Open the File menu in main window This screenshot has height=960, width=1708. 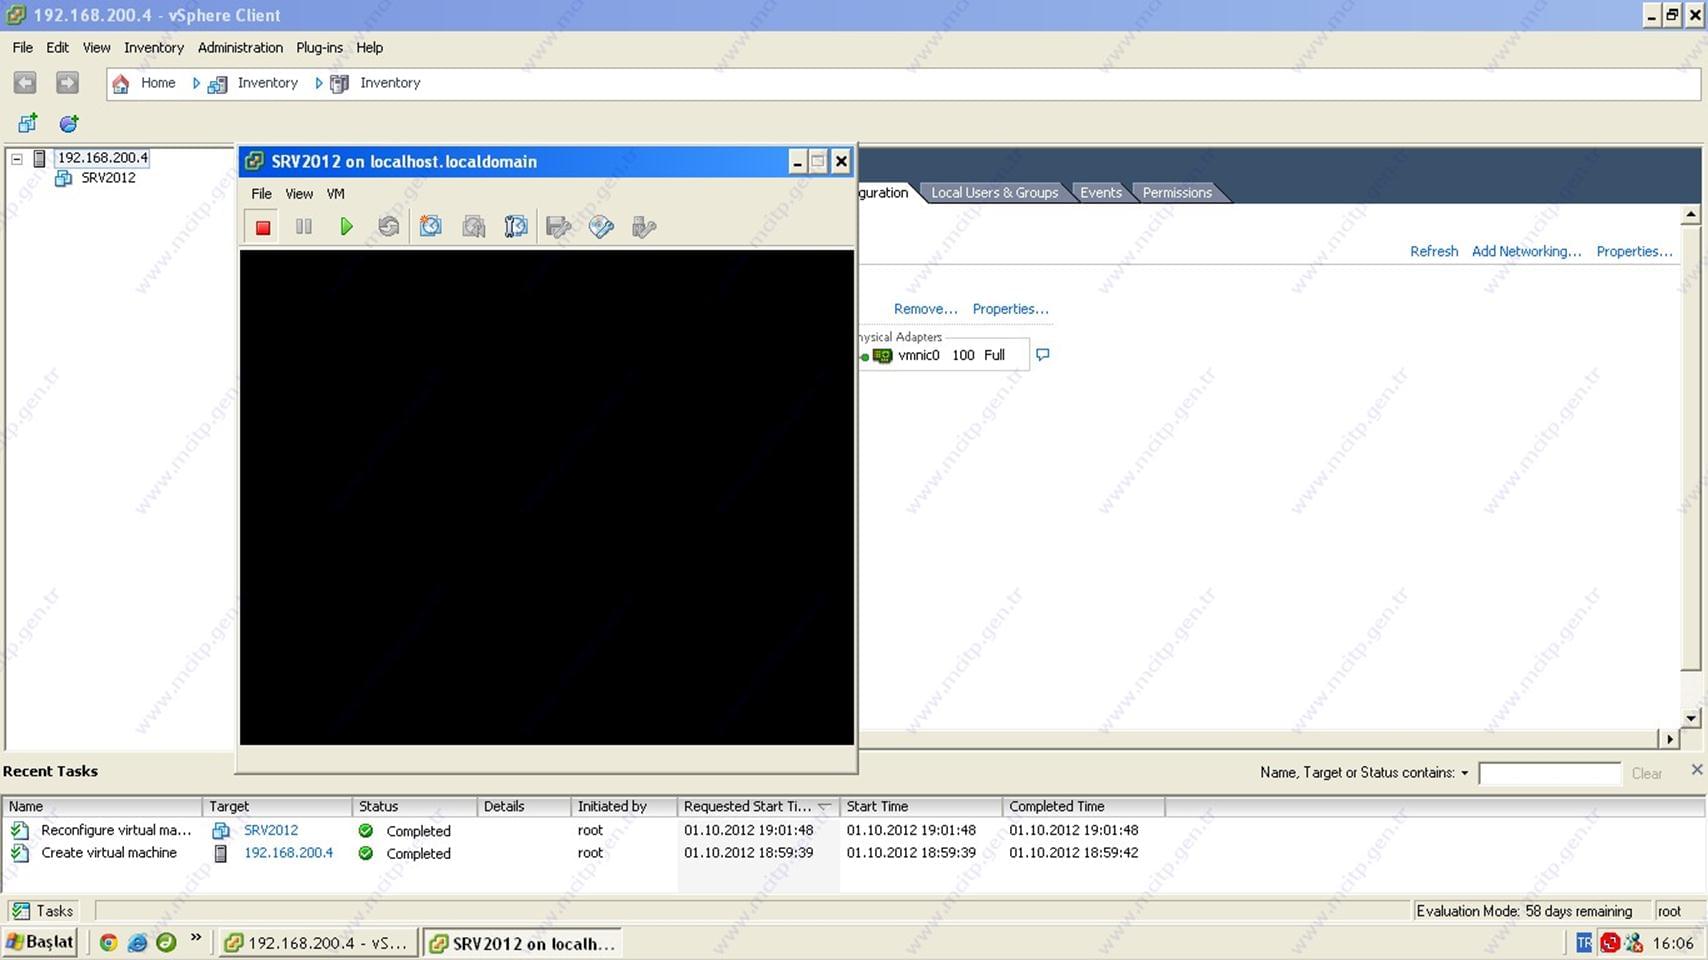coord(22,47)
